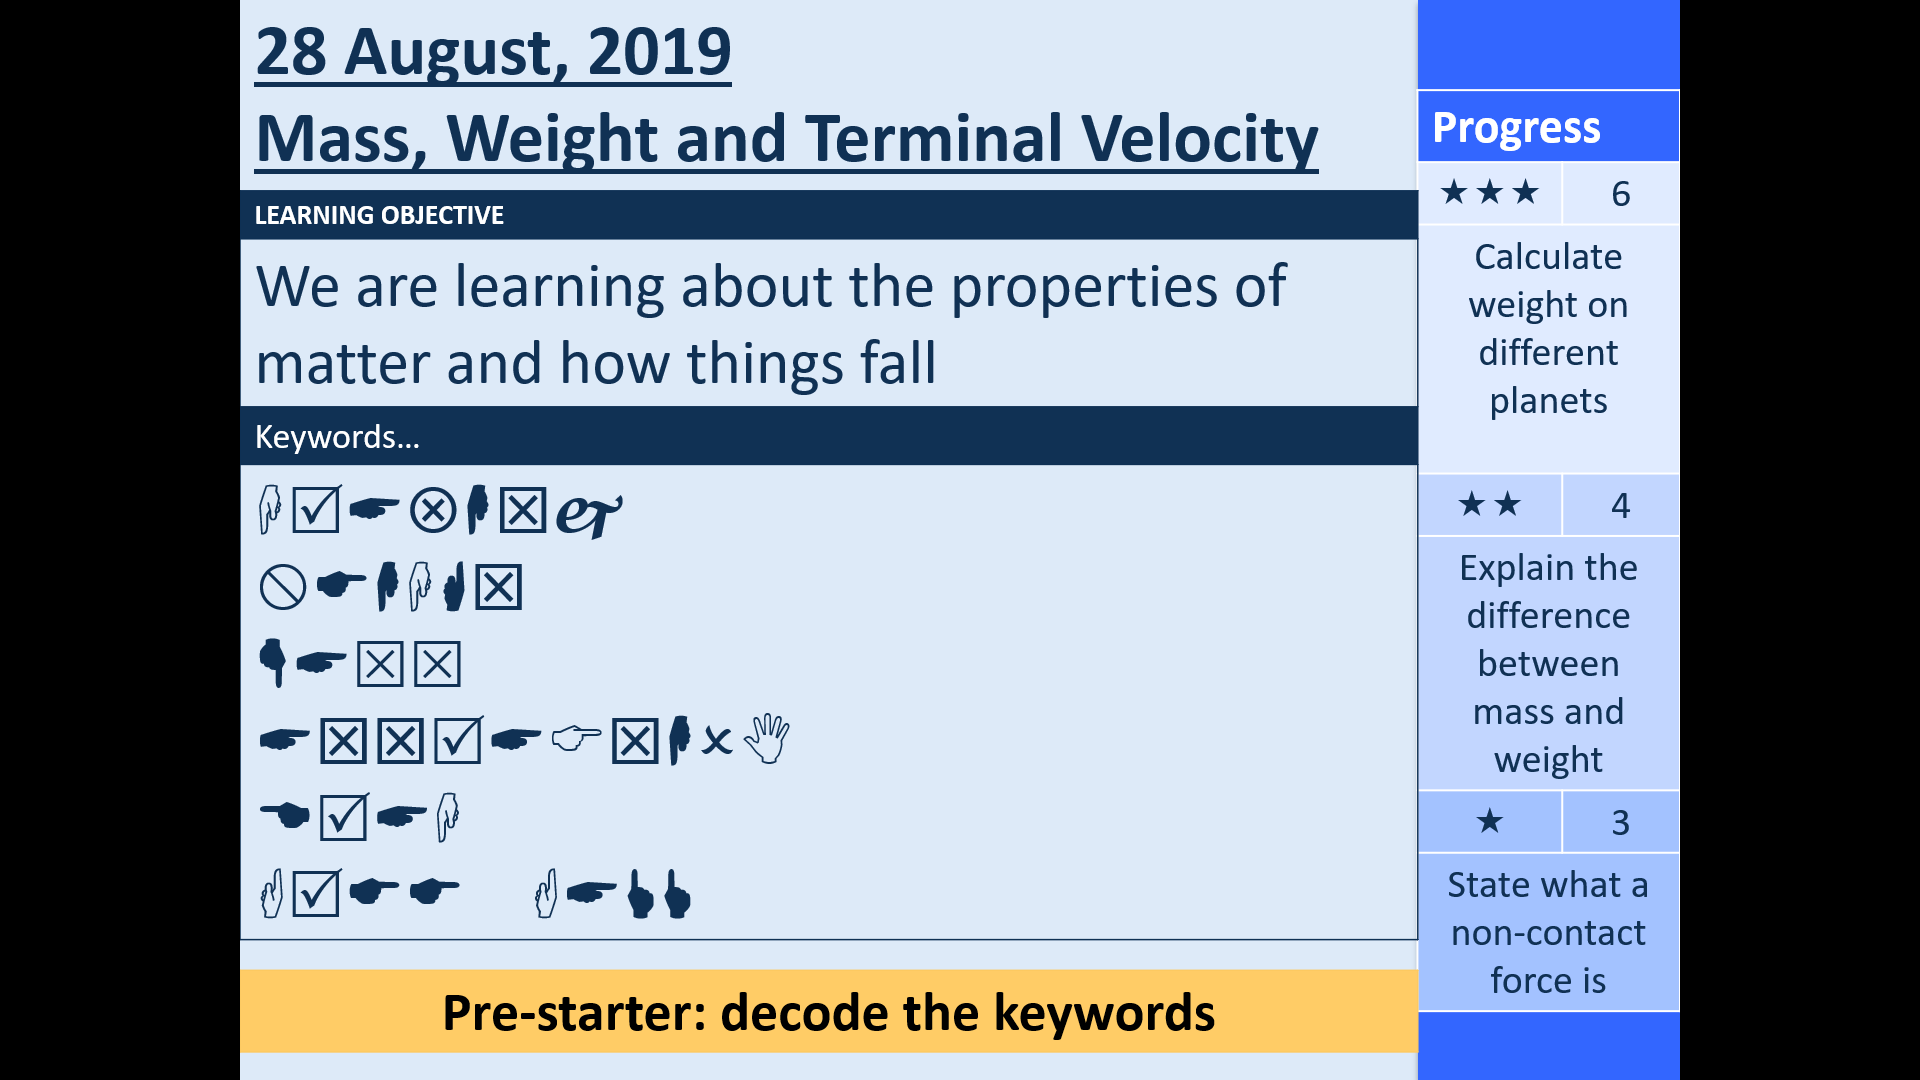Image resolution: width=1920 pixels, height=1080 pixels.
Task: Expand the Keywords section disclosure area
Action: pos(828,436)
